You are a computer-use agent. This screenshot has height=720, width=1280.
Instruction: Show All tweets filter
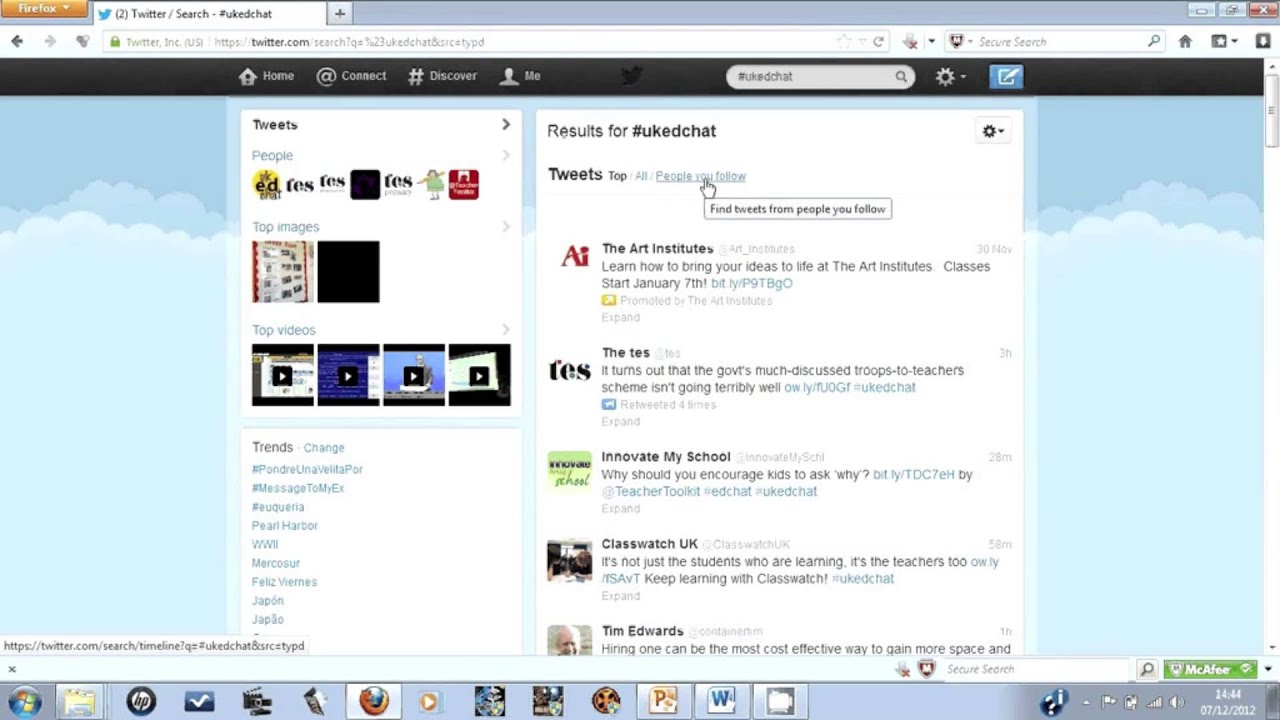click(x=641, y=176)
